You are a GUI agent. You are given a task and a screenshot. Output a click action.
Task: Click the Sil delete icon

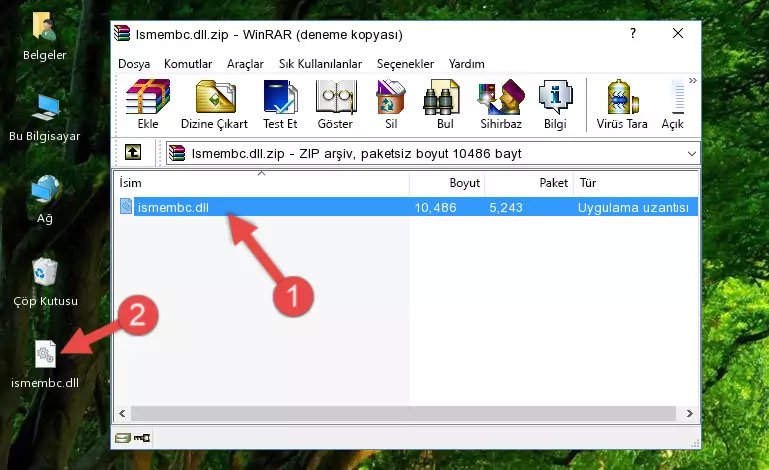click(x=390, y=97)
